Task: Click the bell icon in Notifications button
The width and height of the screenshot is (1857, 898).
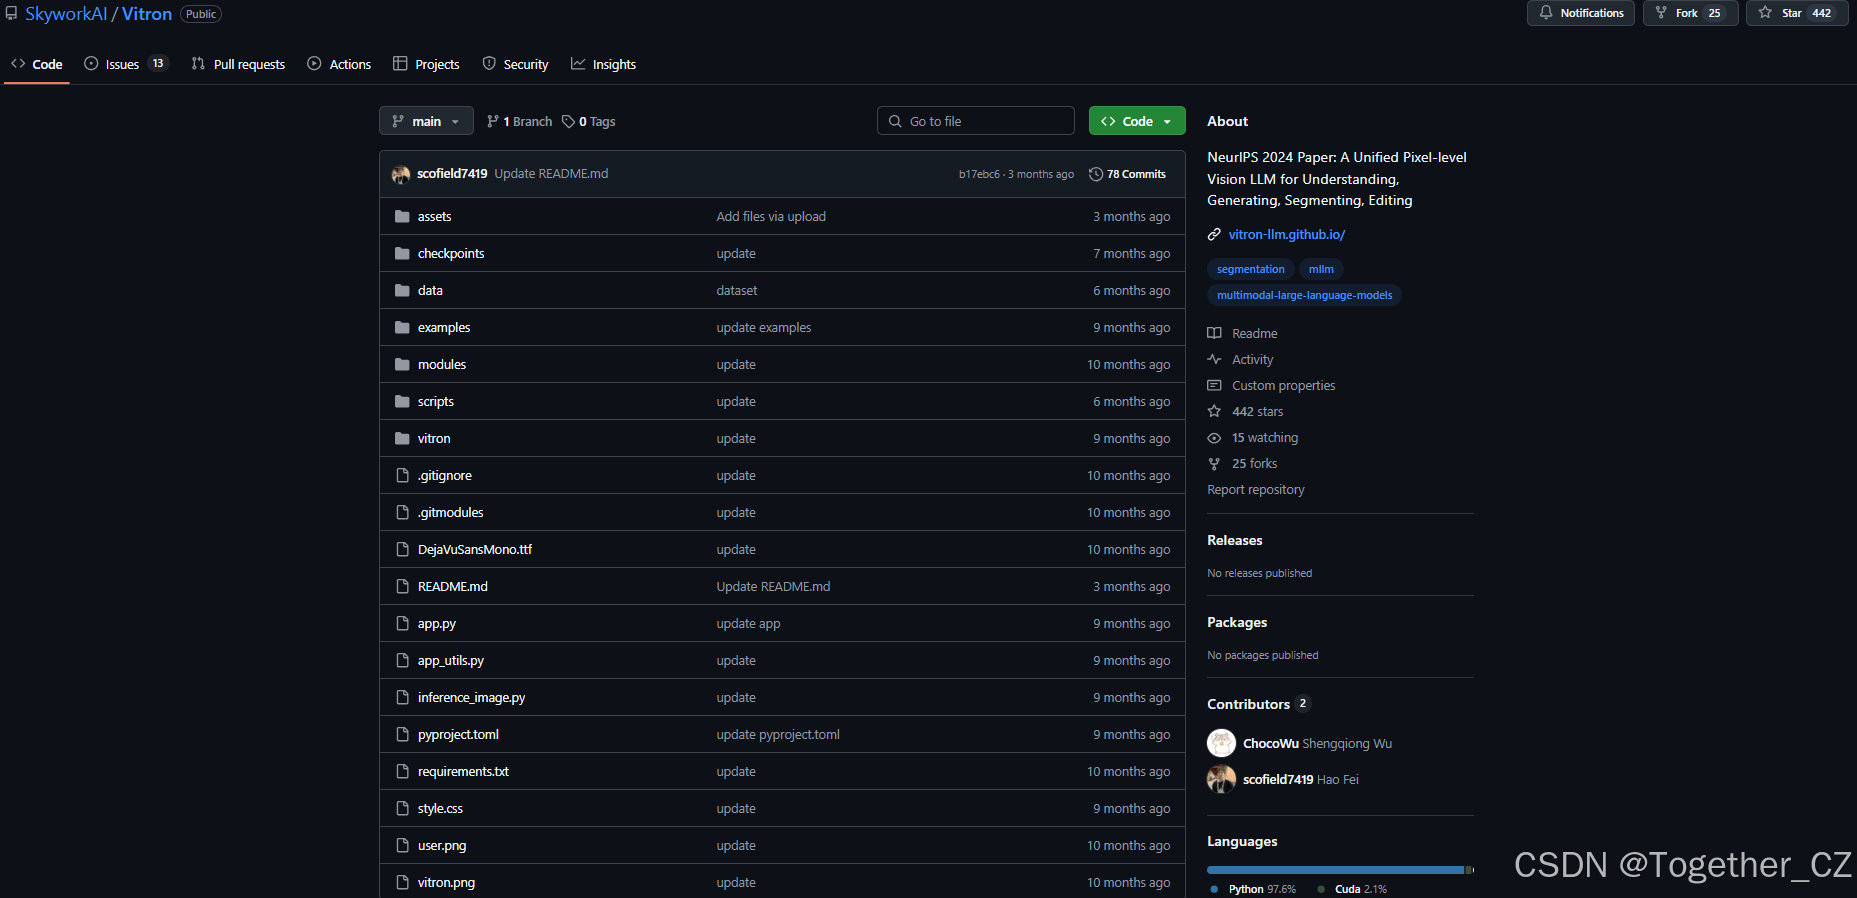Action: [1546, 13]
